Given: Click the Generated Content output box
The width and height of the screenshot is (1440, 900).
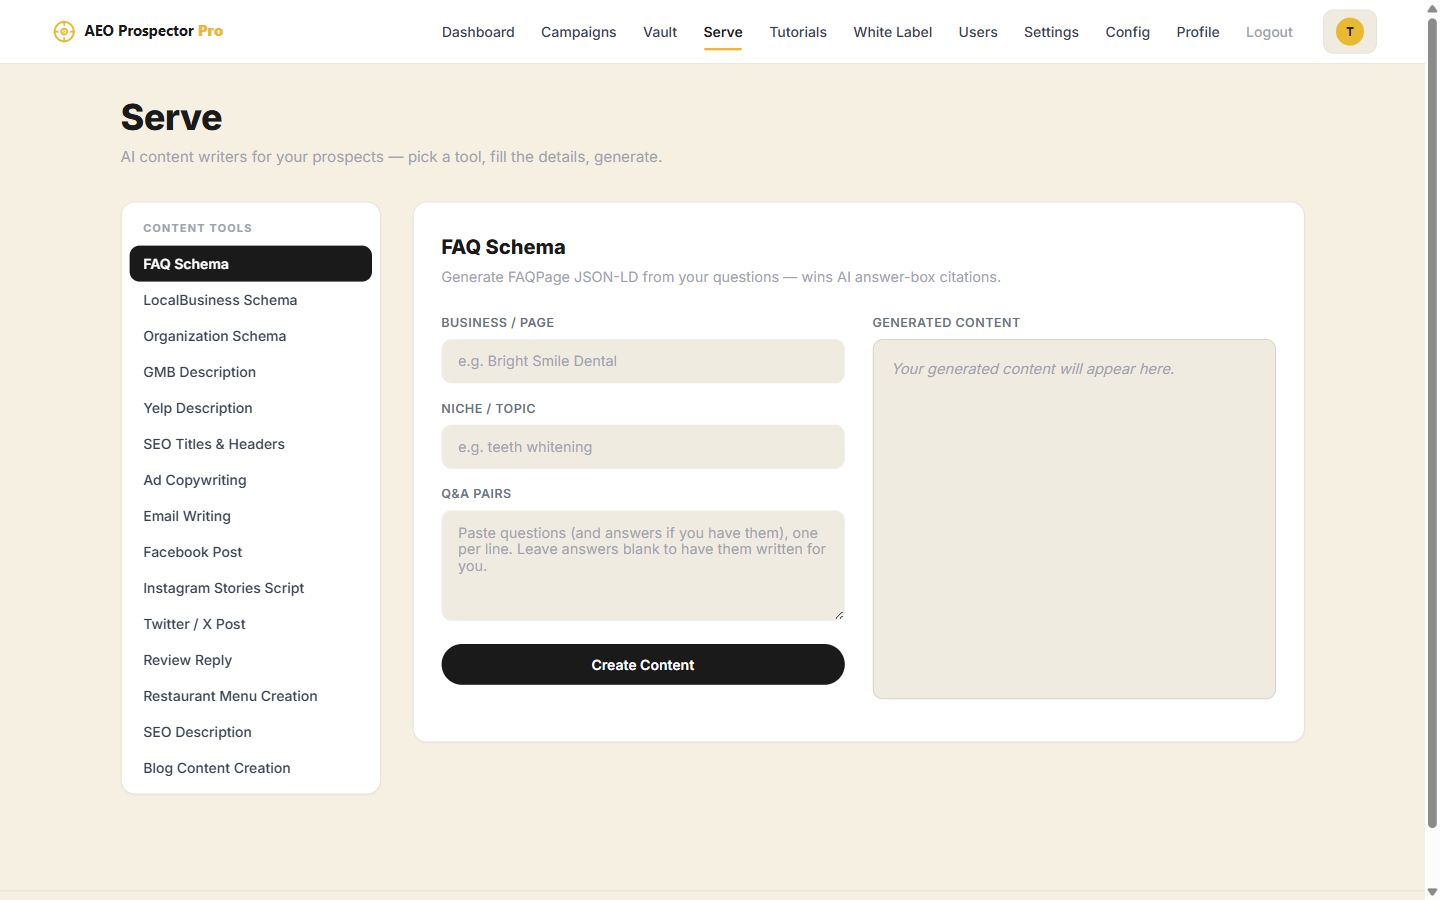Looking at the screenshot, I should [x=1074, y=519].
